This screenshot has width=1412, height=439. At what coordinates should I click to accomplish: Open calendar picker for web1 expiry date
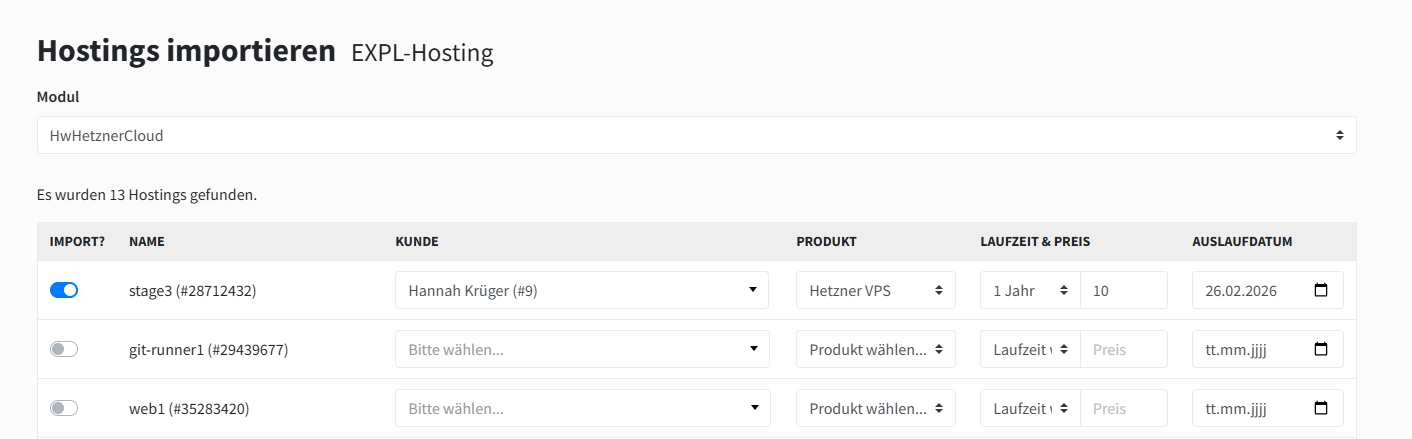pyautogui.click(x=1321, y=408)
